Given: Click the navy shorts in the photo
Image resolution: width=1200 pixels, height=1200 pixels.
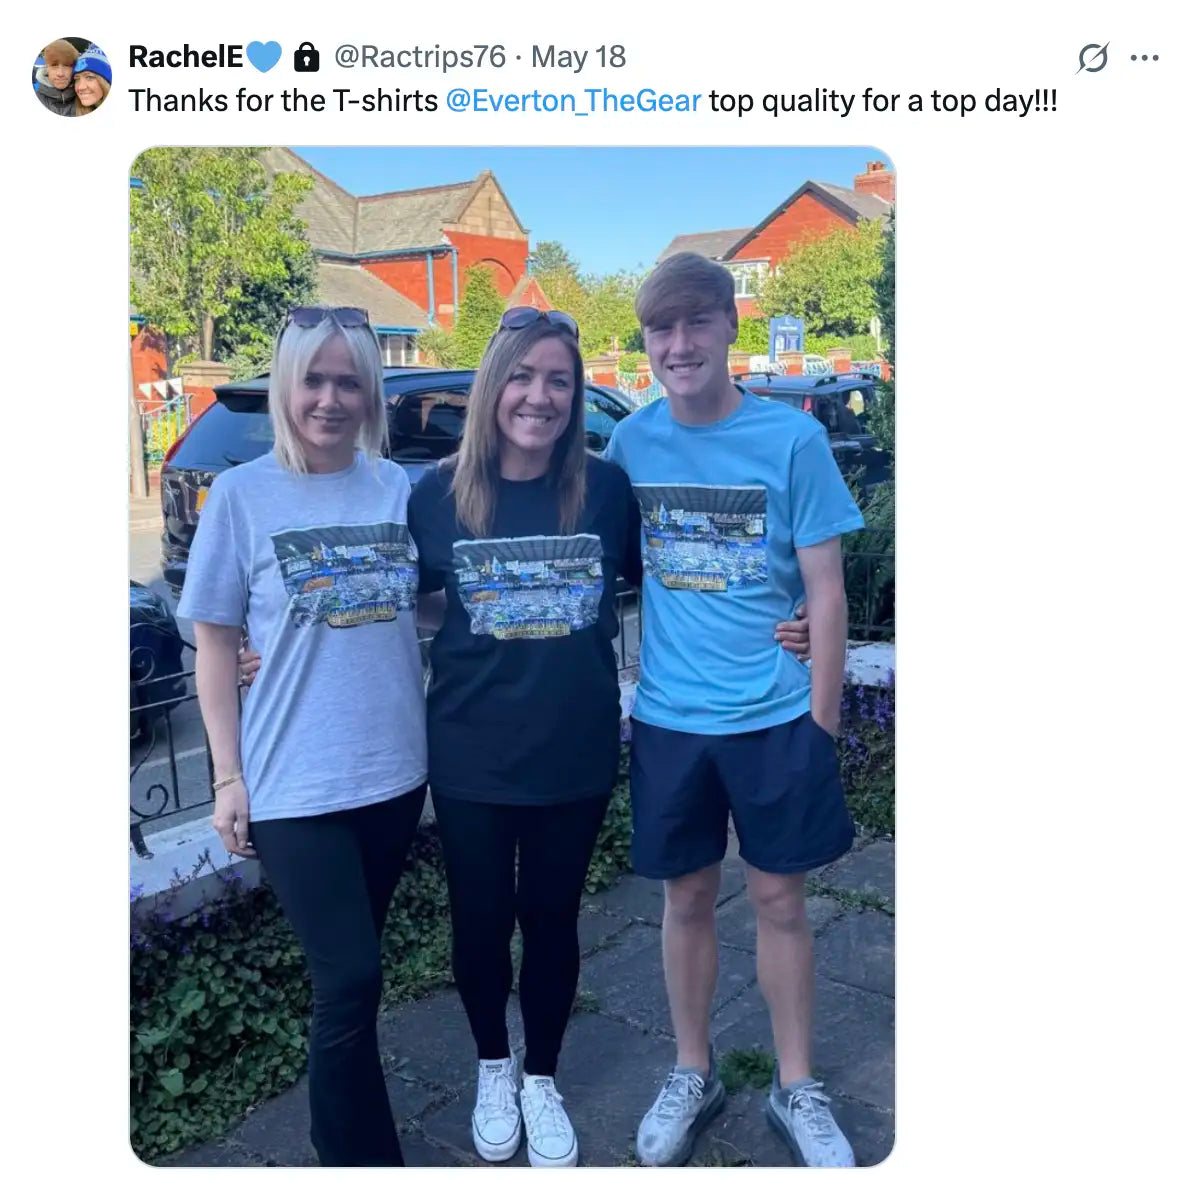Looking at the screenshot, I should [x=741, y=795].
